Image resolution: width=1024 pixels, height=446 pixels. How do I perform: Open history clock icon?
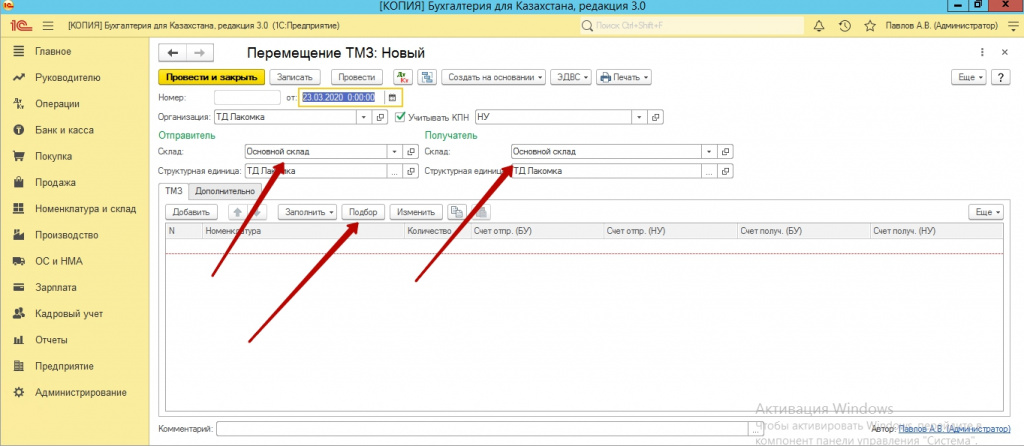point(844,26)
